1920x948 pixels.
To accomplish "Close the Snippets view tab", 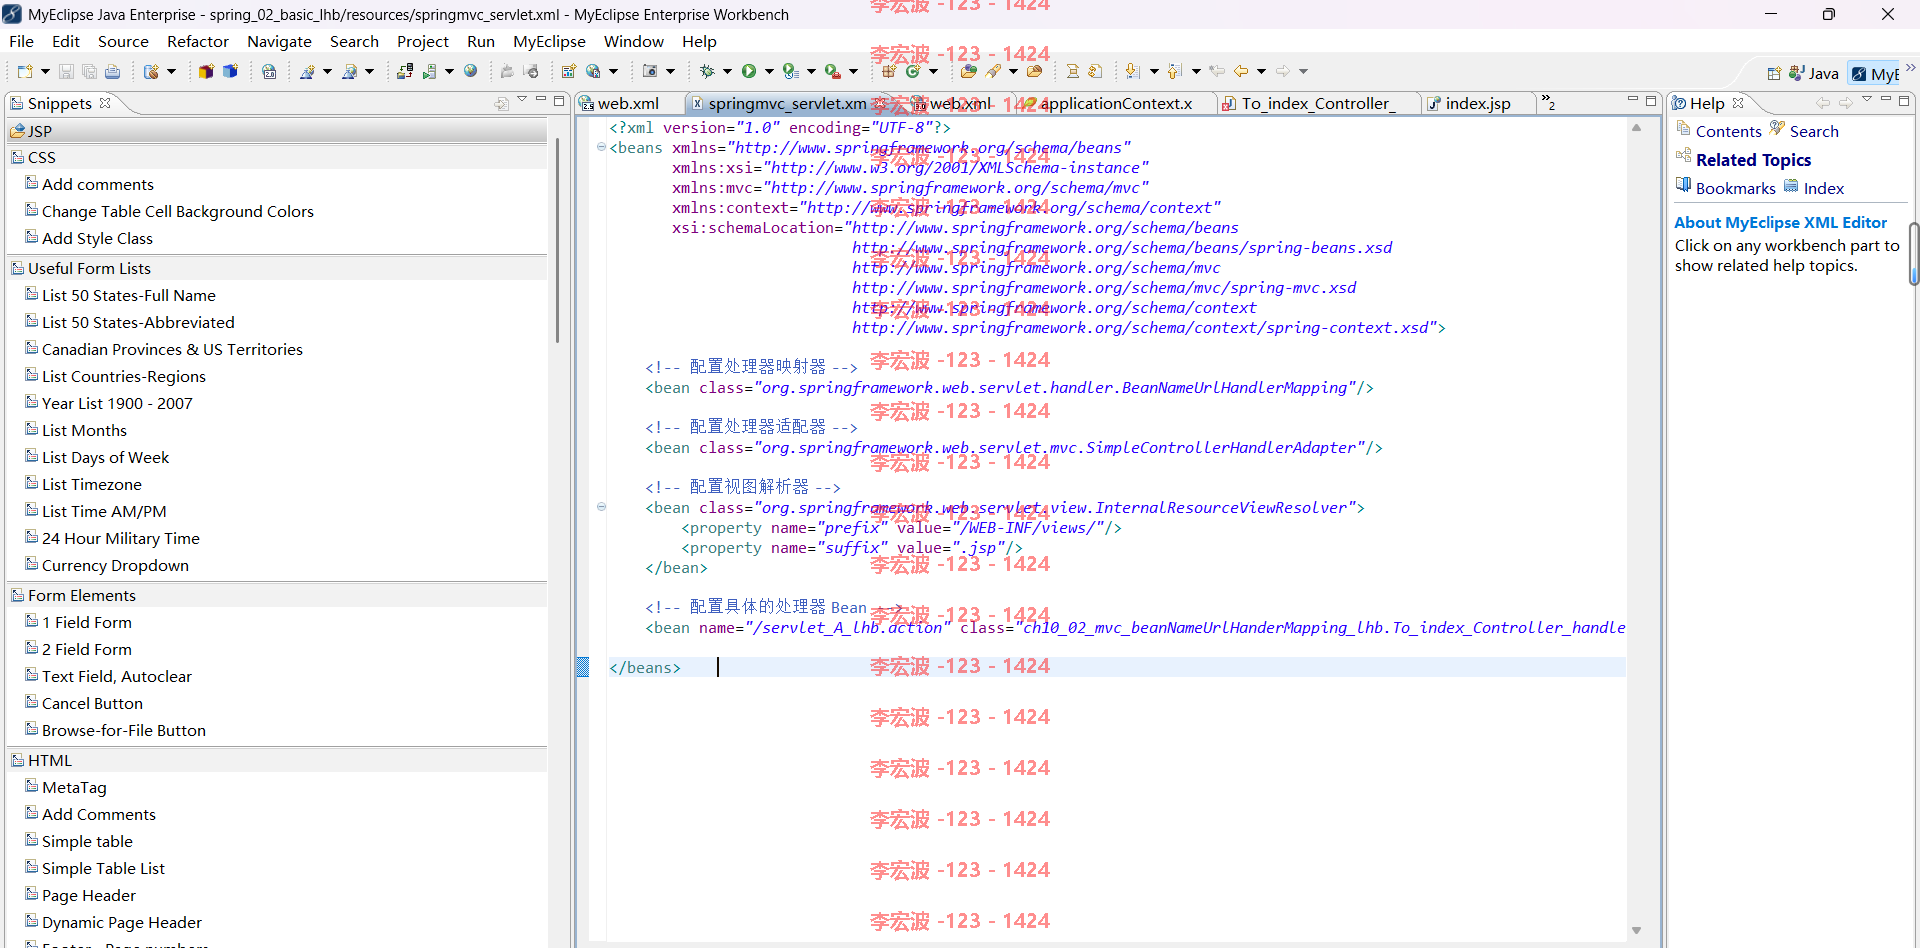I will pos(105,103).
